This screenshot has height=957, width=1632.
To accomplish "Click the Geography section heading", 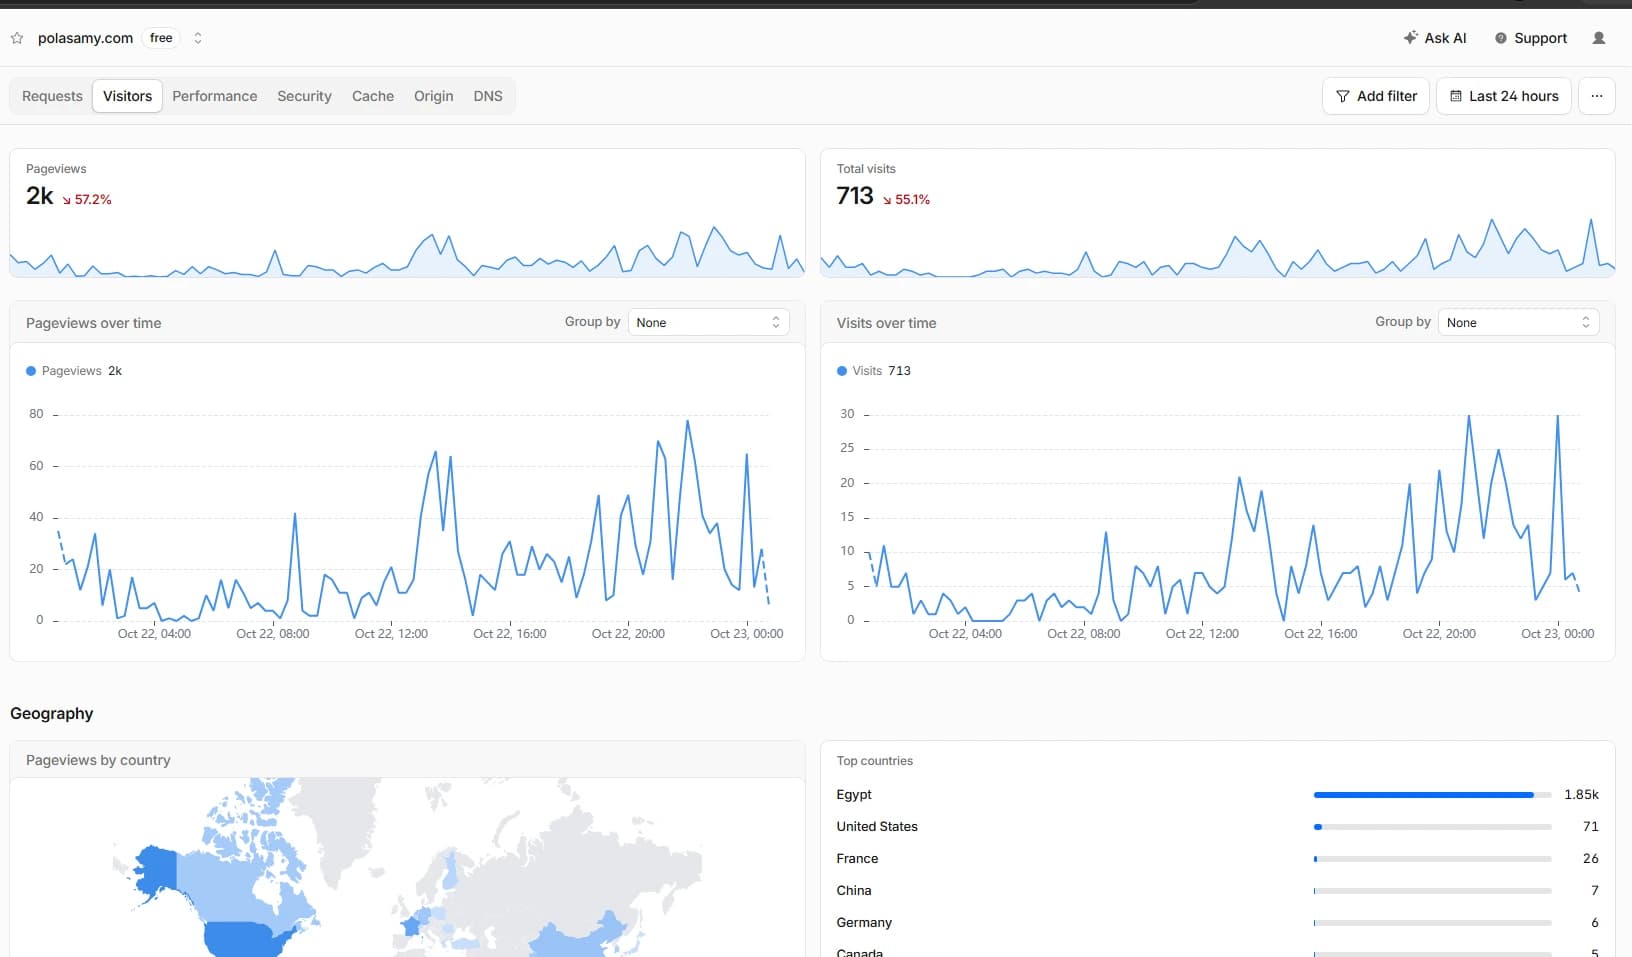I will (51, 713).
